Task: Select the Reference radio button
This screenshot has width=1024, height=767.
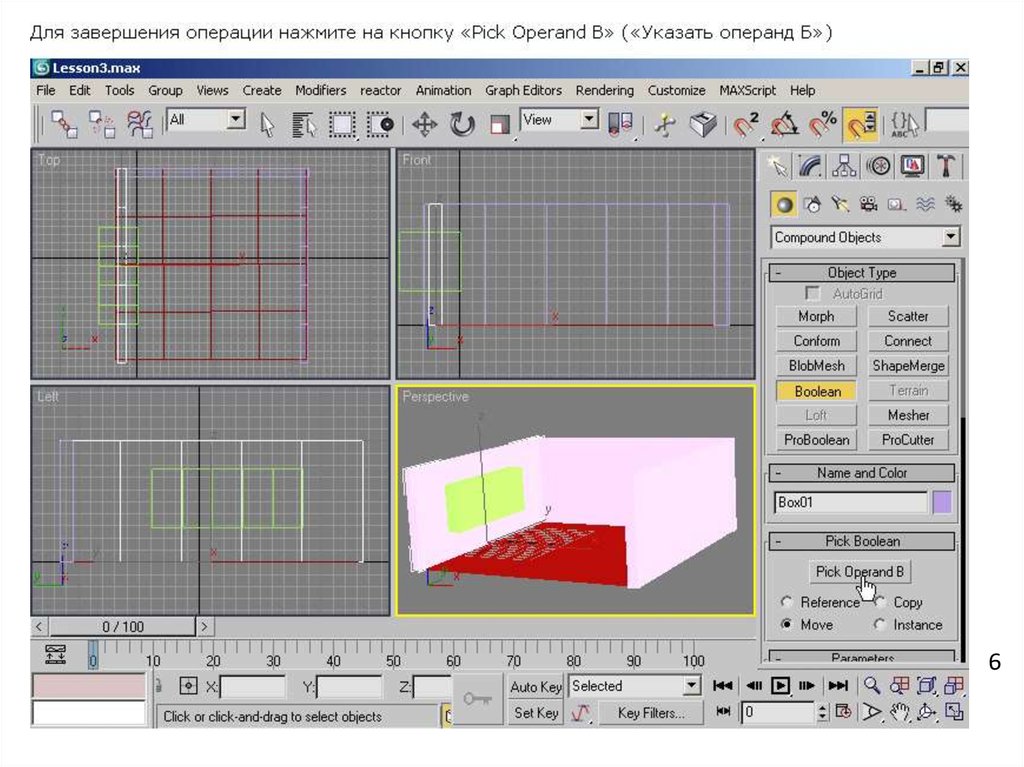Action: (x=787, y=602)
